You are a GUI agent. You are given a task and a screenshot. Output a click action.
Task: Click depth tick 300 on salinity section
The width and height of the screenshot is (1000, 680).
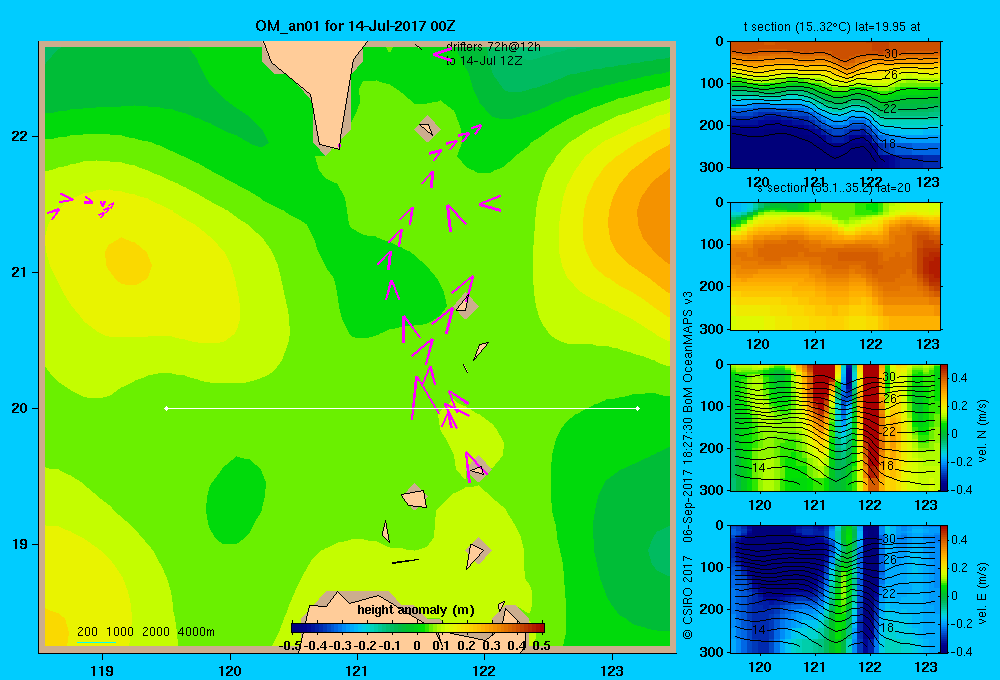click(x=713, y=329)
